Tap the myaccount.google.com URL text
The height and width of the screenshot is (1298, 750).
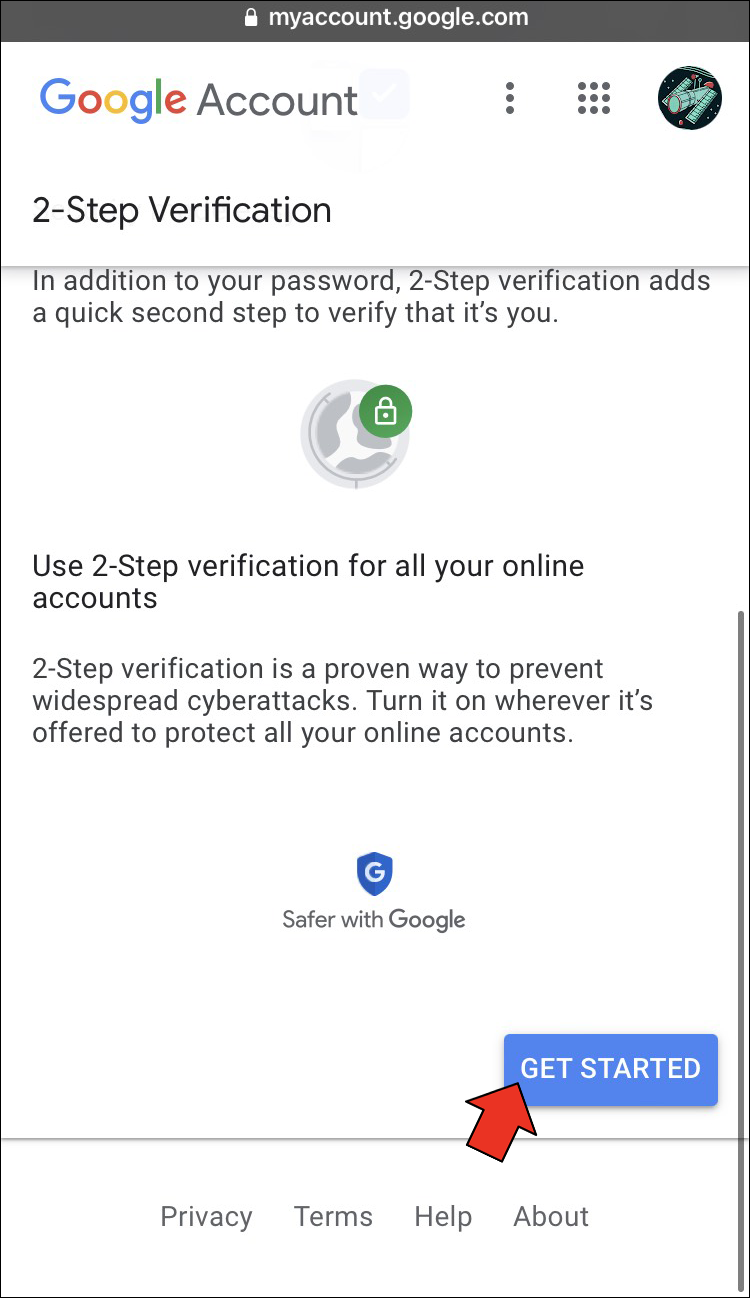coord(398,18)
